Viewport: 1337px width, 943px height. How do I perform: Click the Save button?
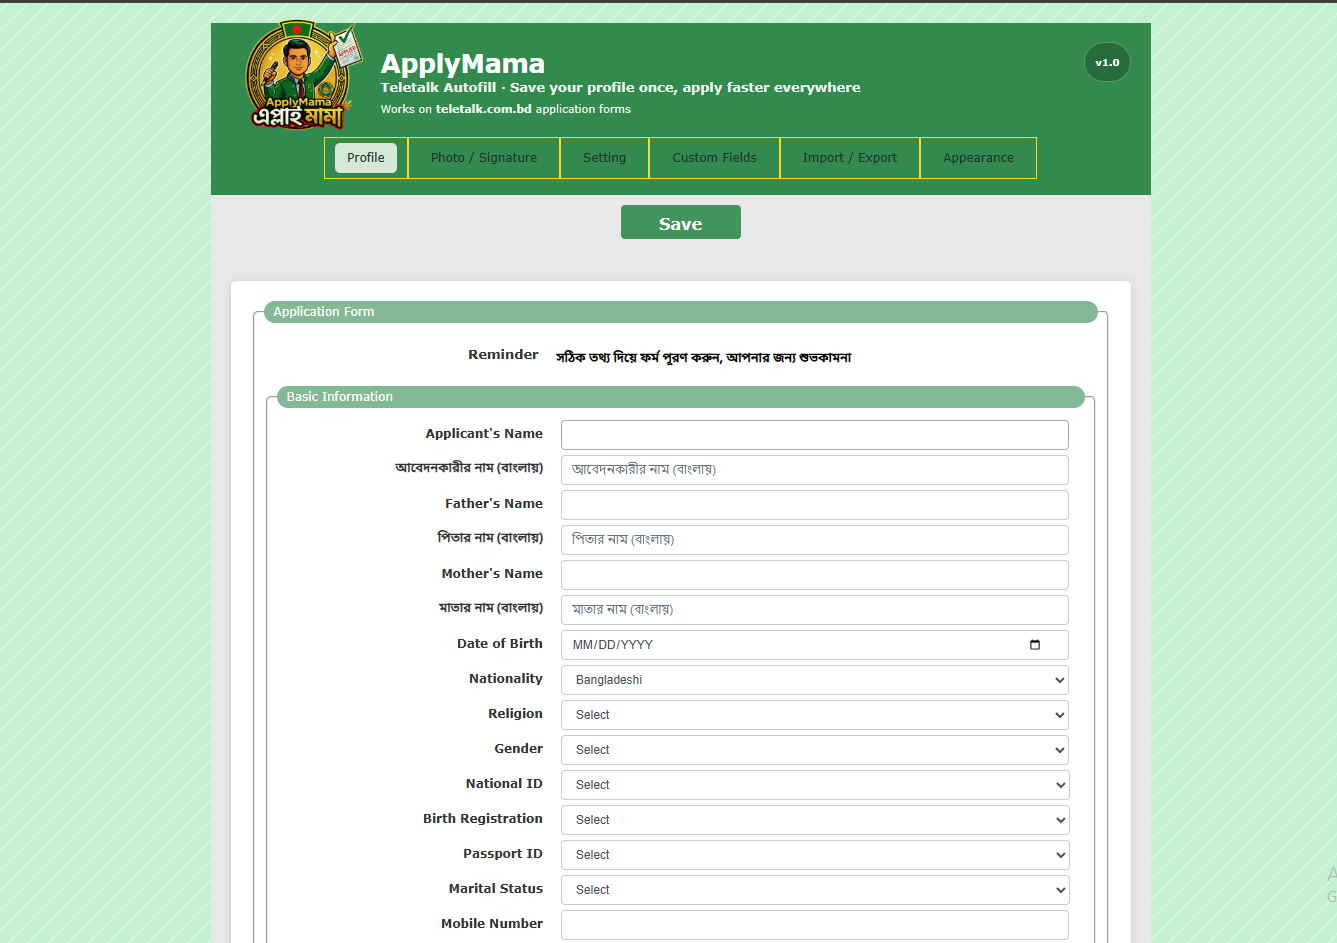pos(681,222)
